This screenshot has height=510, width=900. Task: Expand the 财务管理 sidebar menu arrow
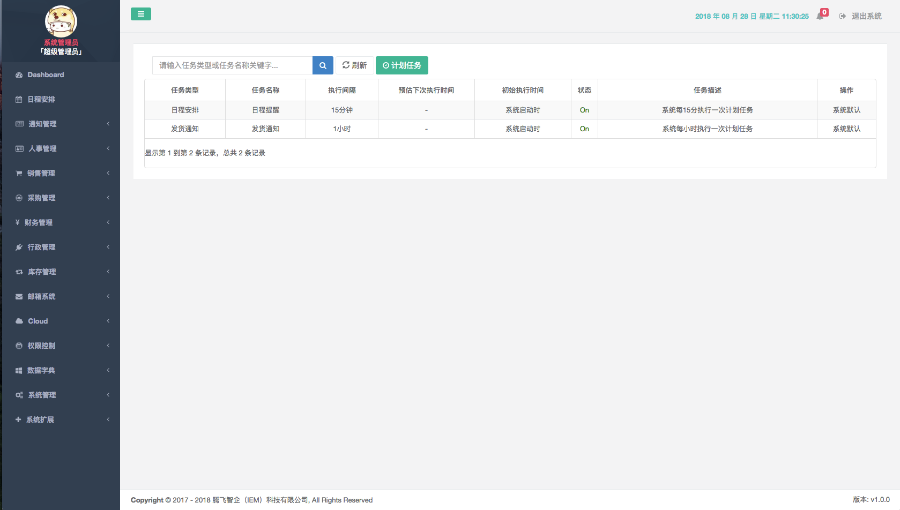[x=108, y=223]
